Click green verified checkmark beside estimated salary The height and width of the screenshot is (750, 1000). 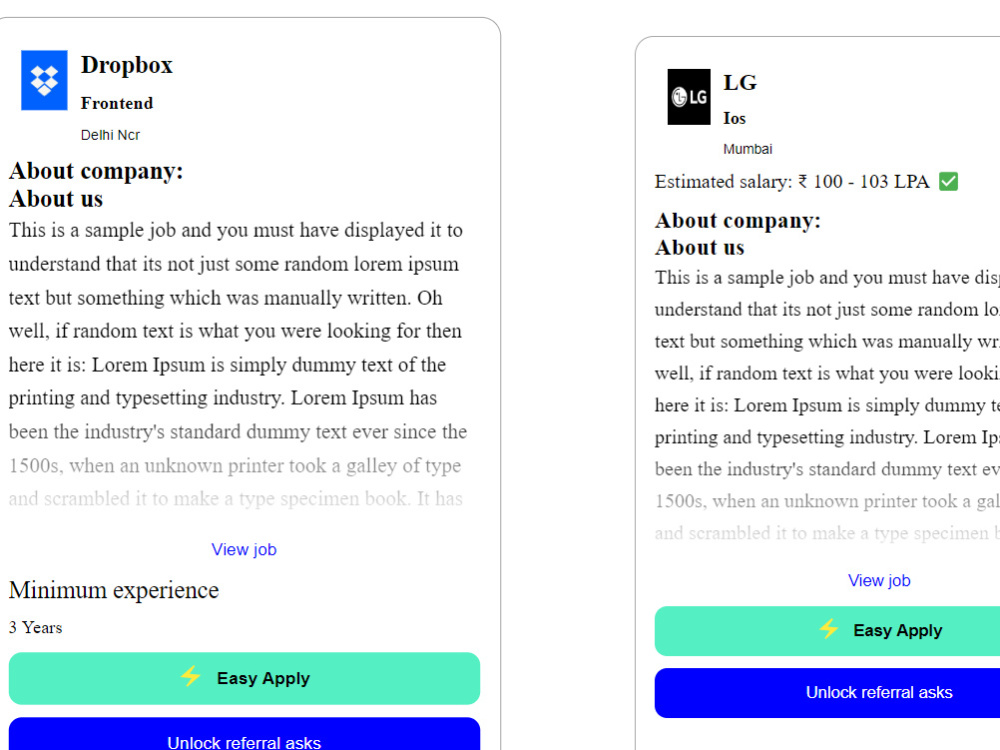(x=948, y=182)
